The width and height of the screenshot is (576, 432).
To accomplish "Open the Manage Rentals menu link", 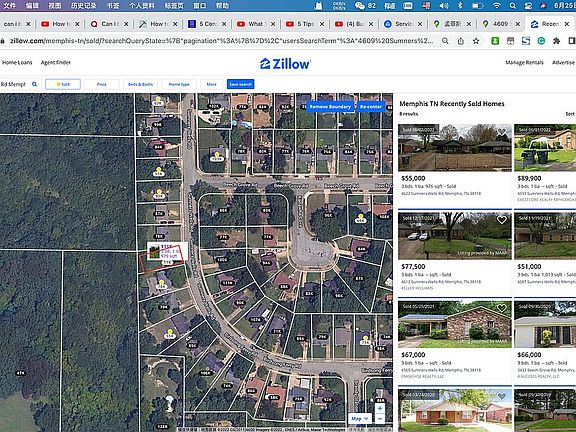I will (524, 62).
